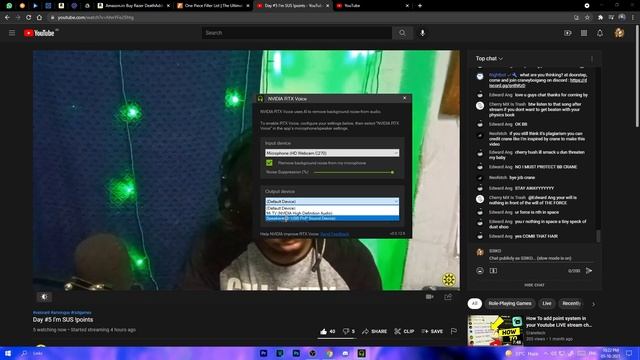
Task: Start voice search with microphone icon
Action: point(422,33)
